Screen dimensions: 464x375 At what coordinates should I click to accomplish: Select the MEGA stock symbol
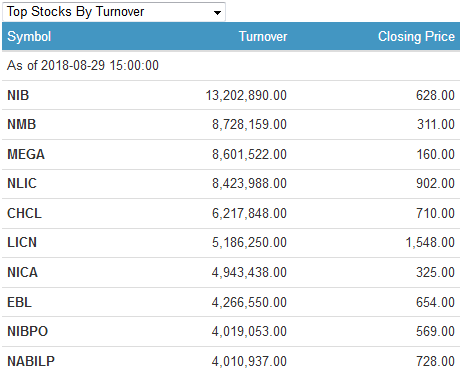tap(26, 154)
